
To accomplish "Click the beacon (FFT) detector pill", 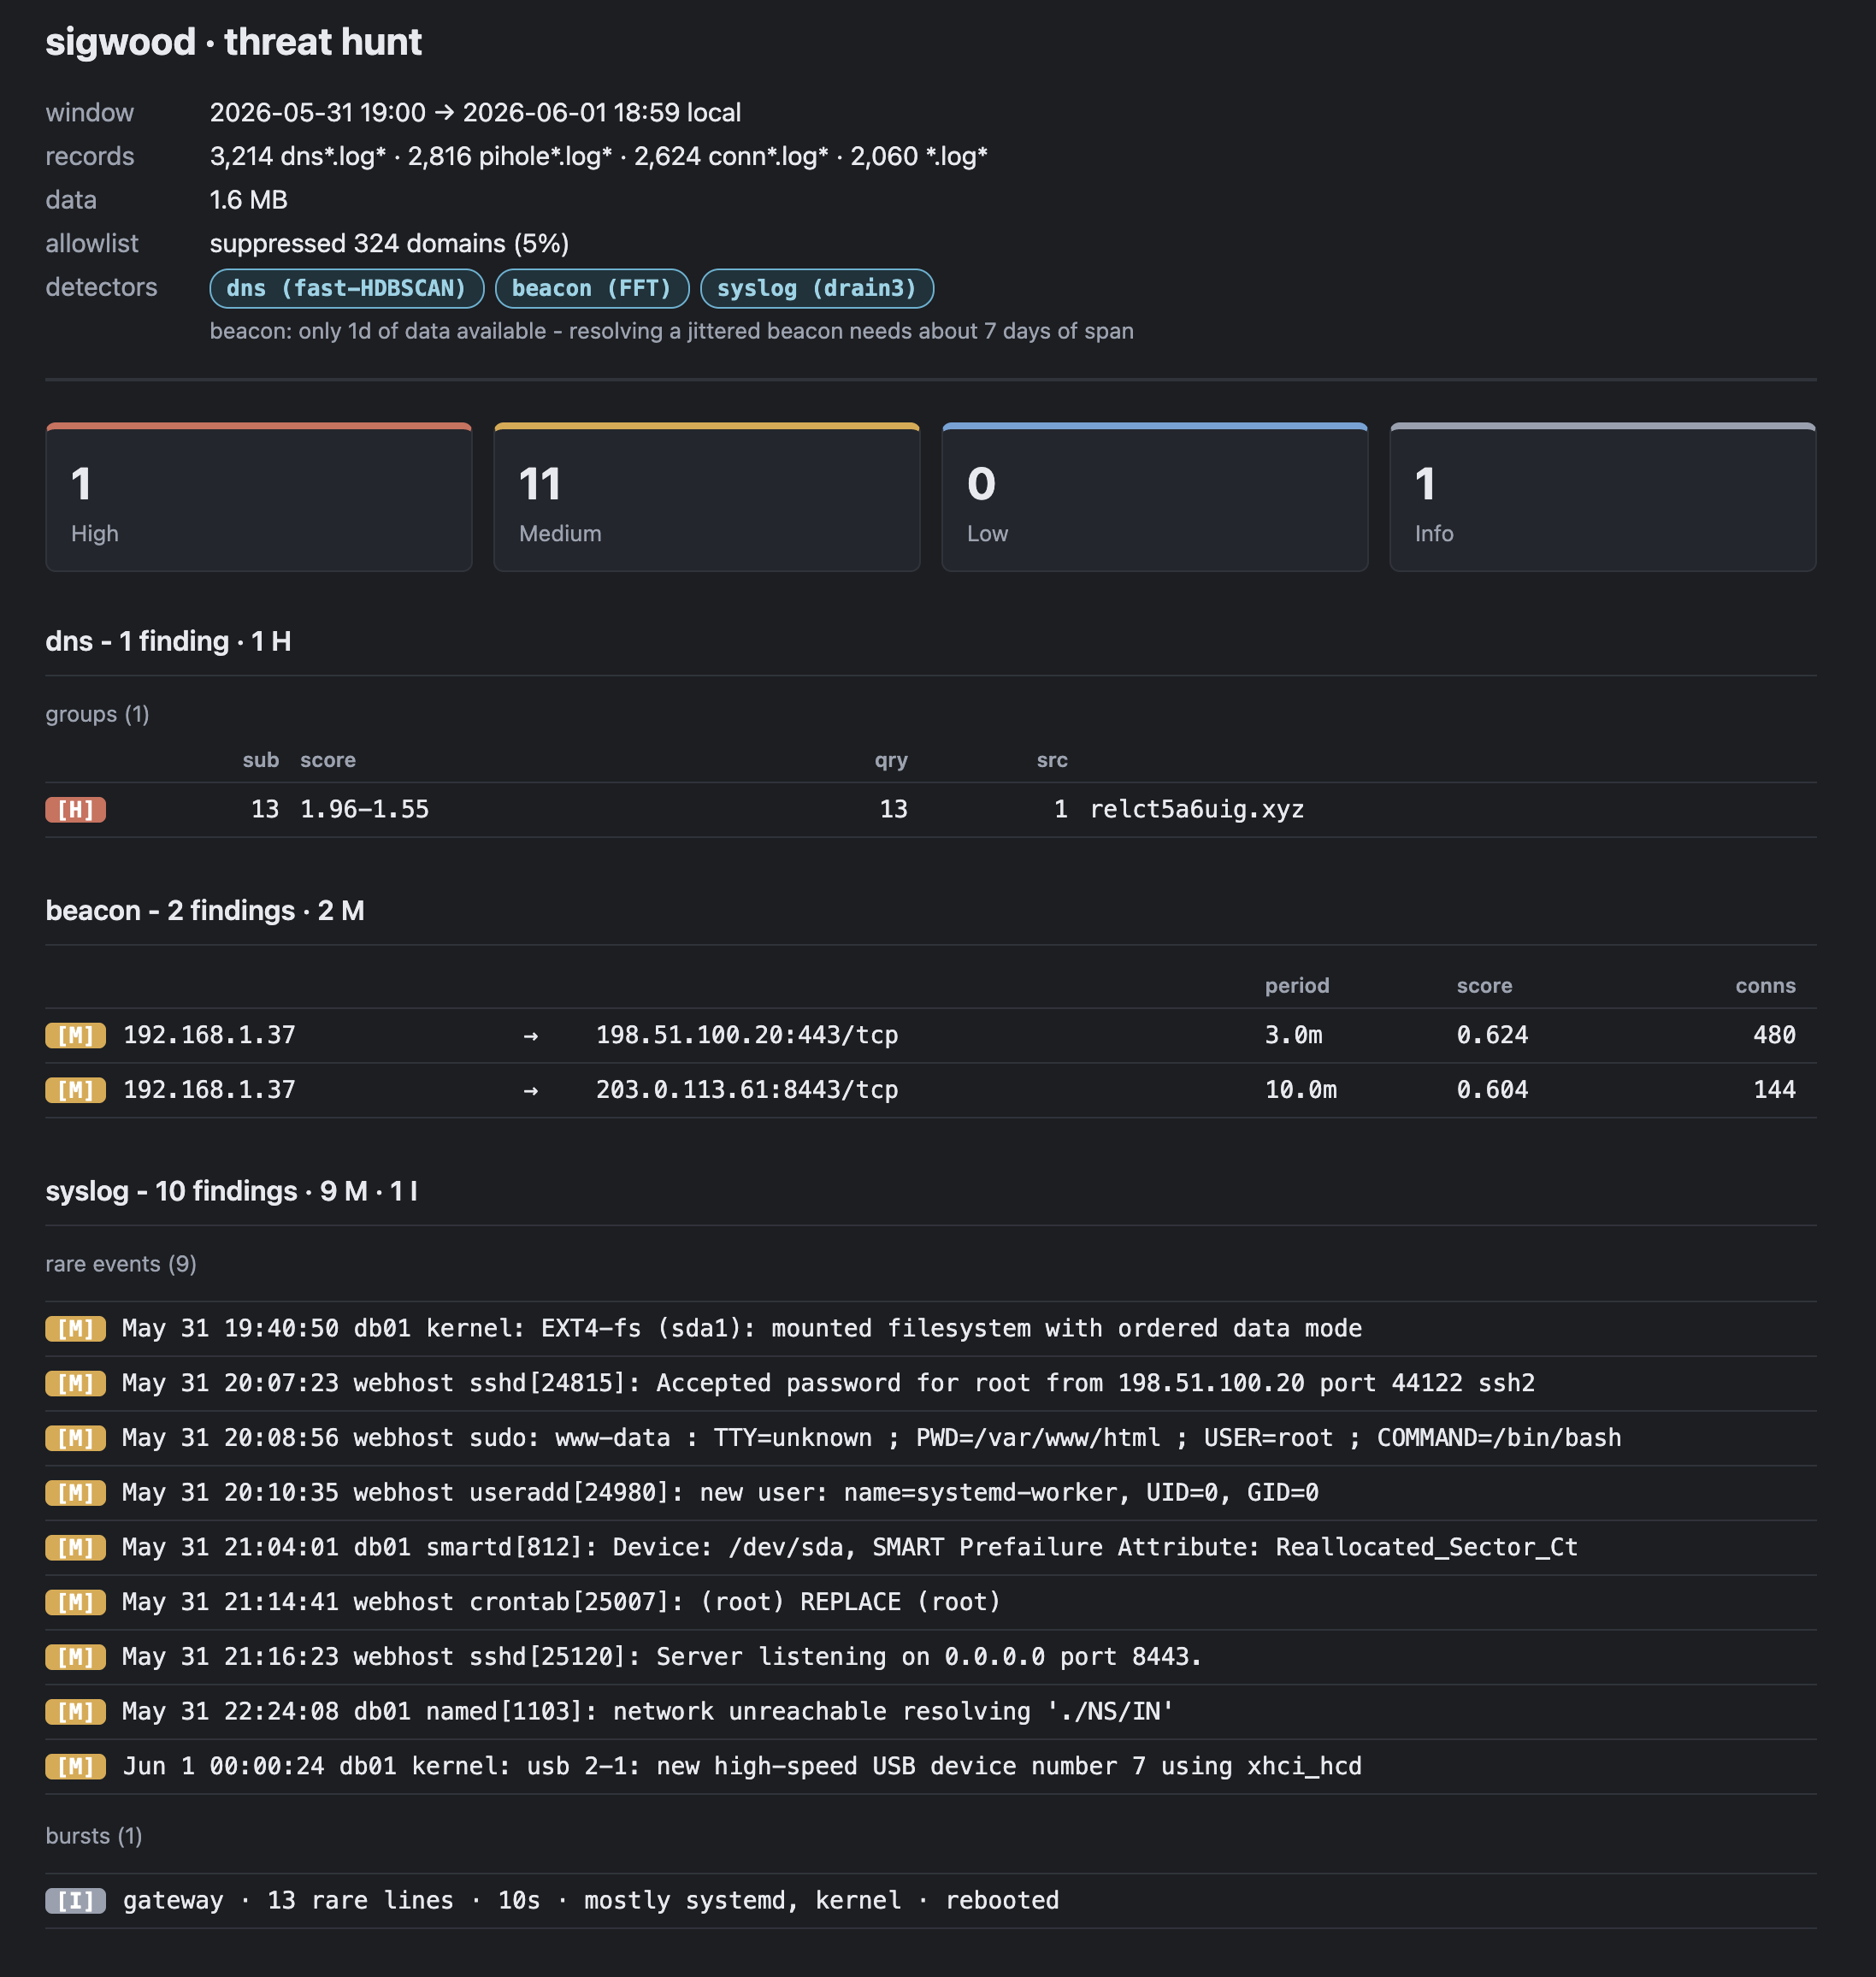I will 592,288.
